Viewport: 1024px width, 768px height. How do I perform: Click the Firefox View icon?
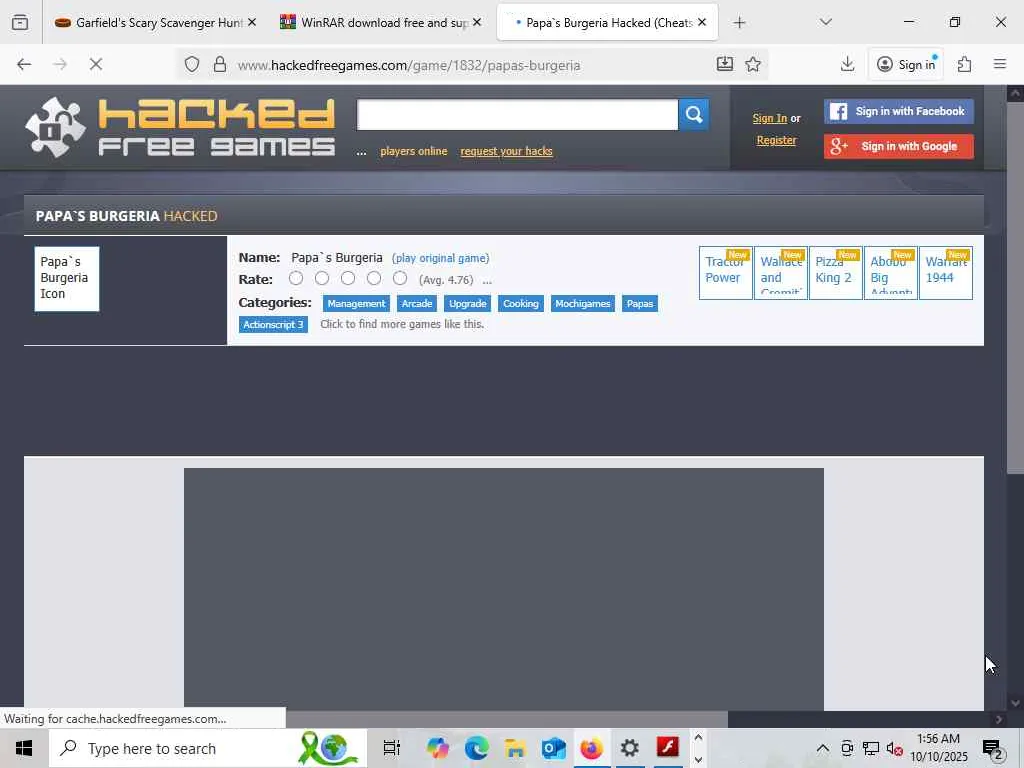(20, 22)
